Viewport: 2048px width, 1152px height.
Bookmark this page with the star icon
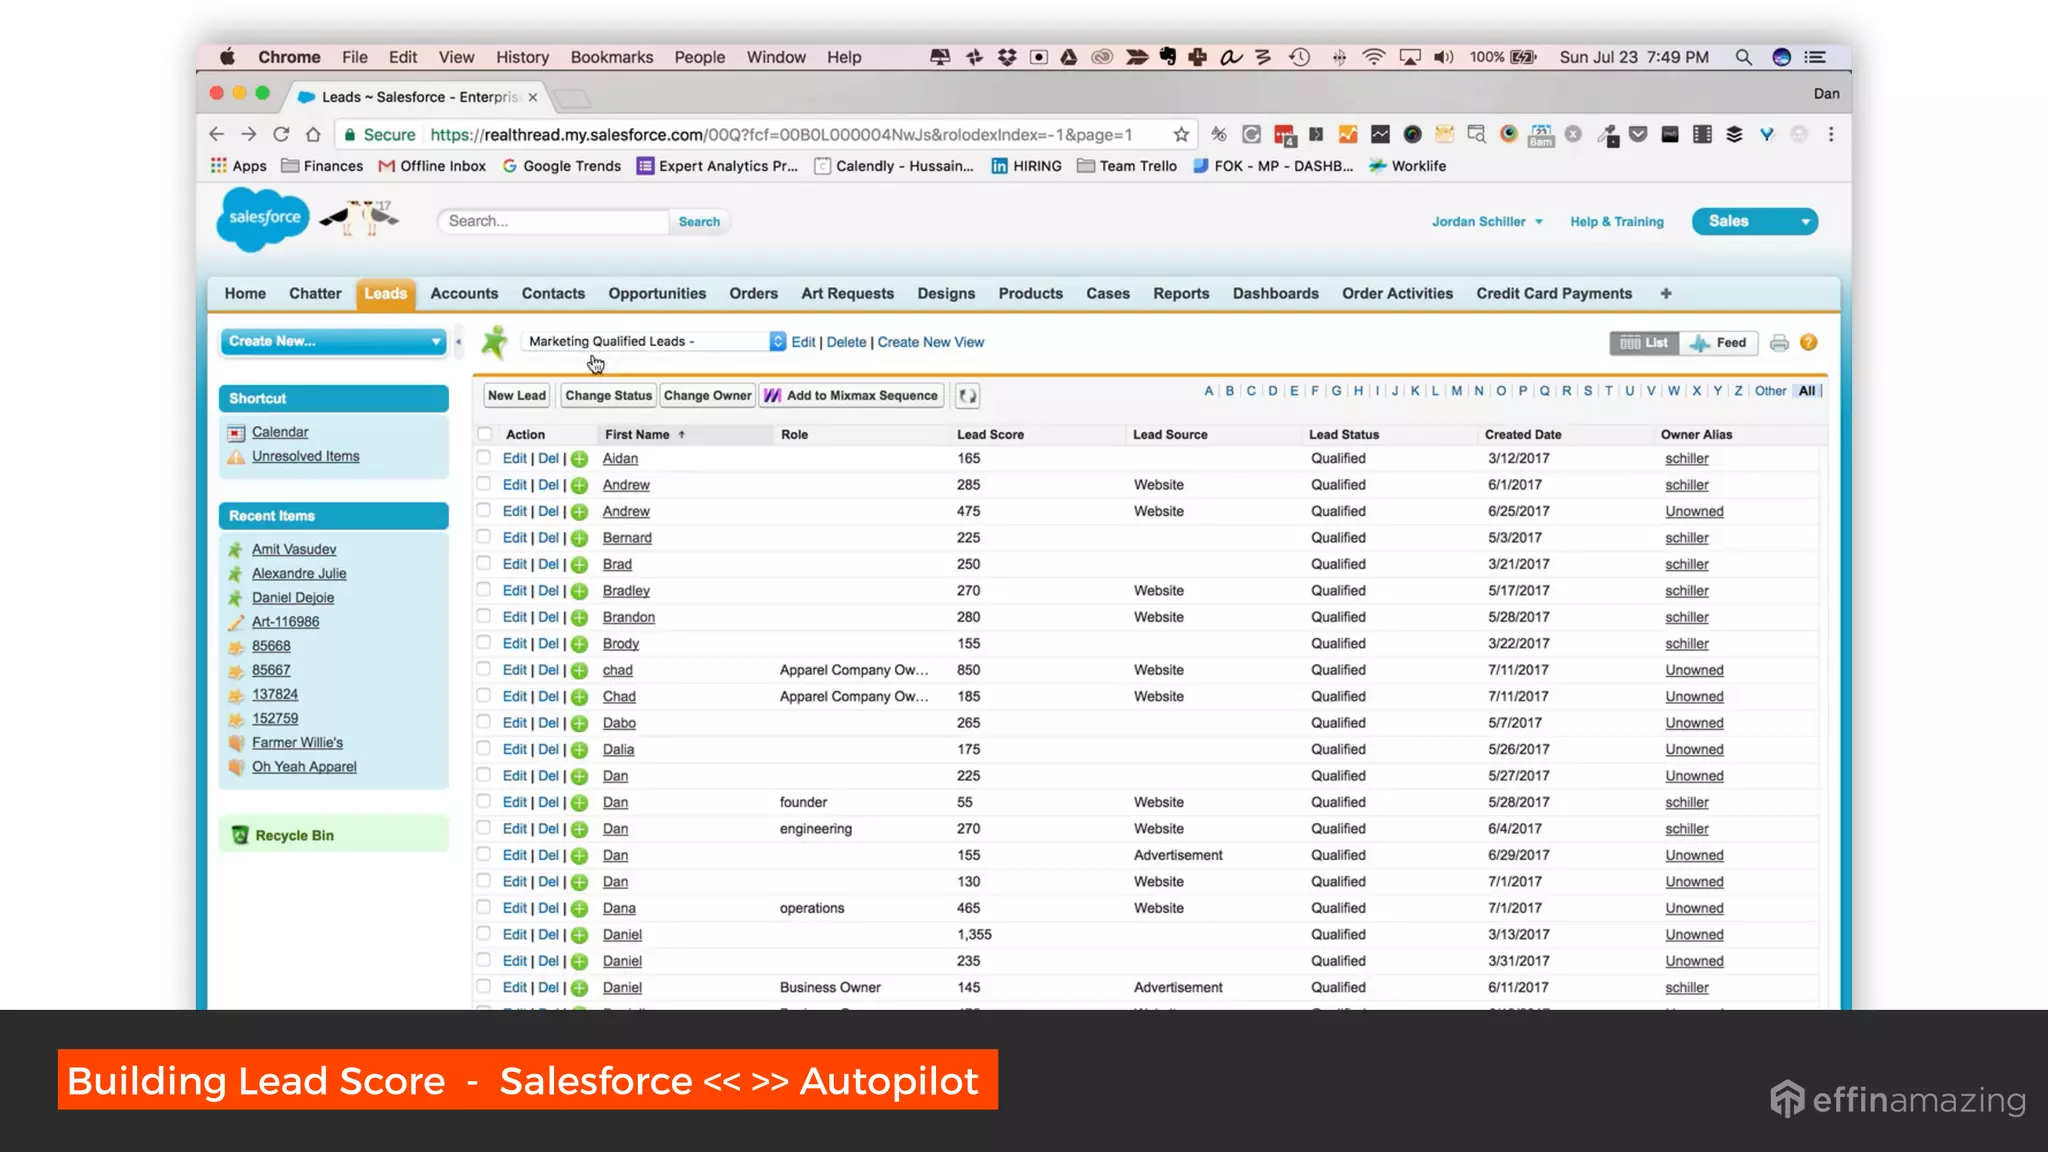click(1181, 134)
